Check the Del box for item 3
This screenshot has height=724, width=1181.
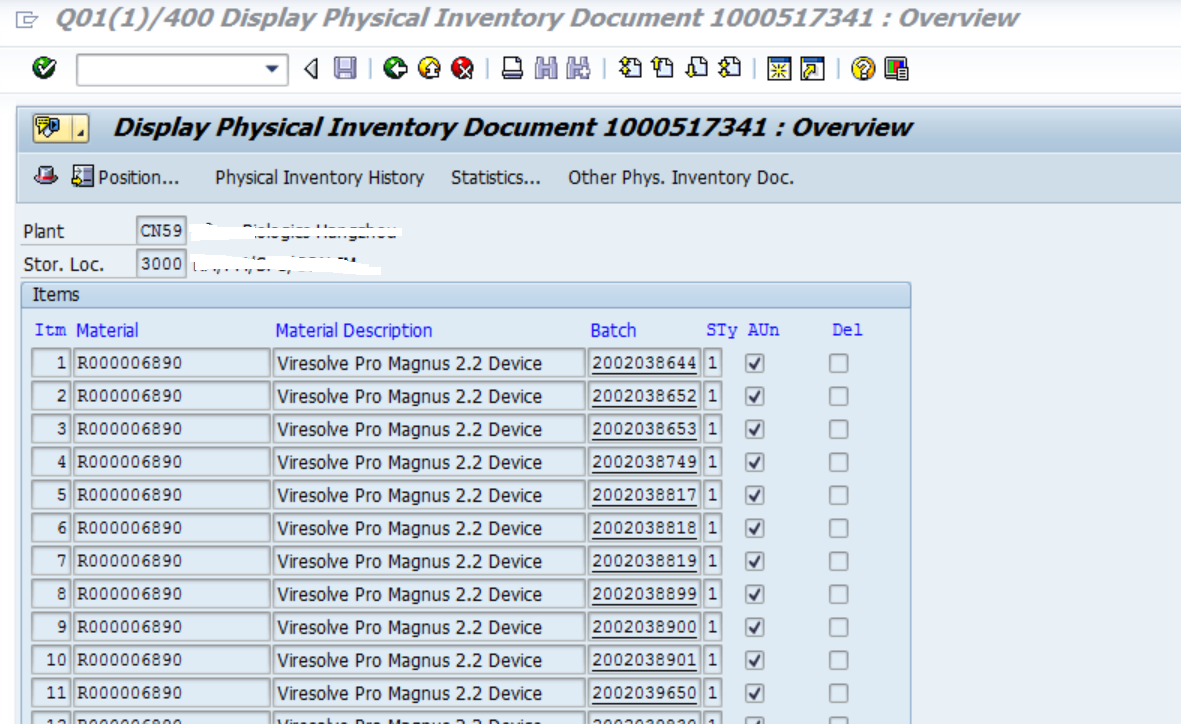point(838,429)
